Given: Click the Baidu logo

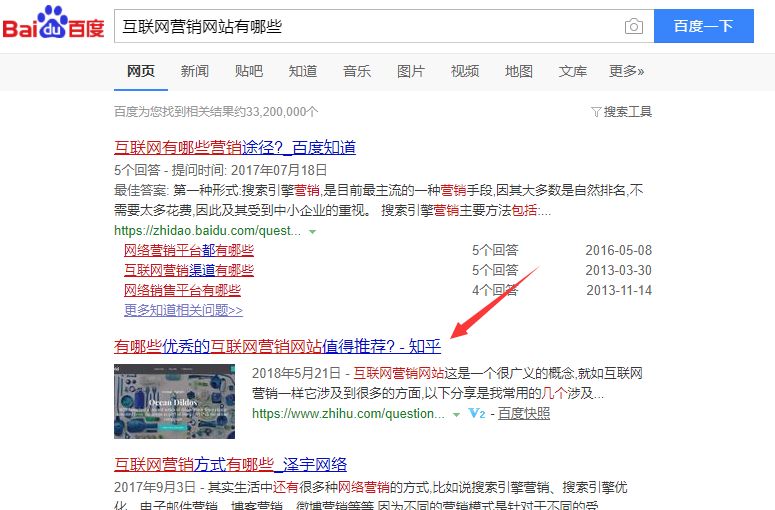Looking at the screenshot, I should coord(53,23).
